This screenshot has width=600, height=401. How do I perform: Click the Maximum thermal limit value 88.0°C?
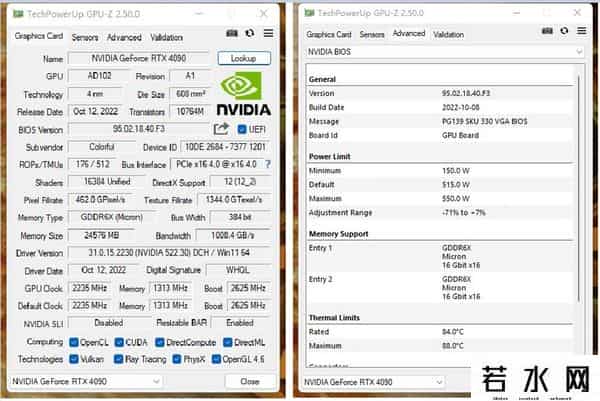(453, 346)
